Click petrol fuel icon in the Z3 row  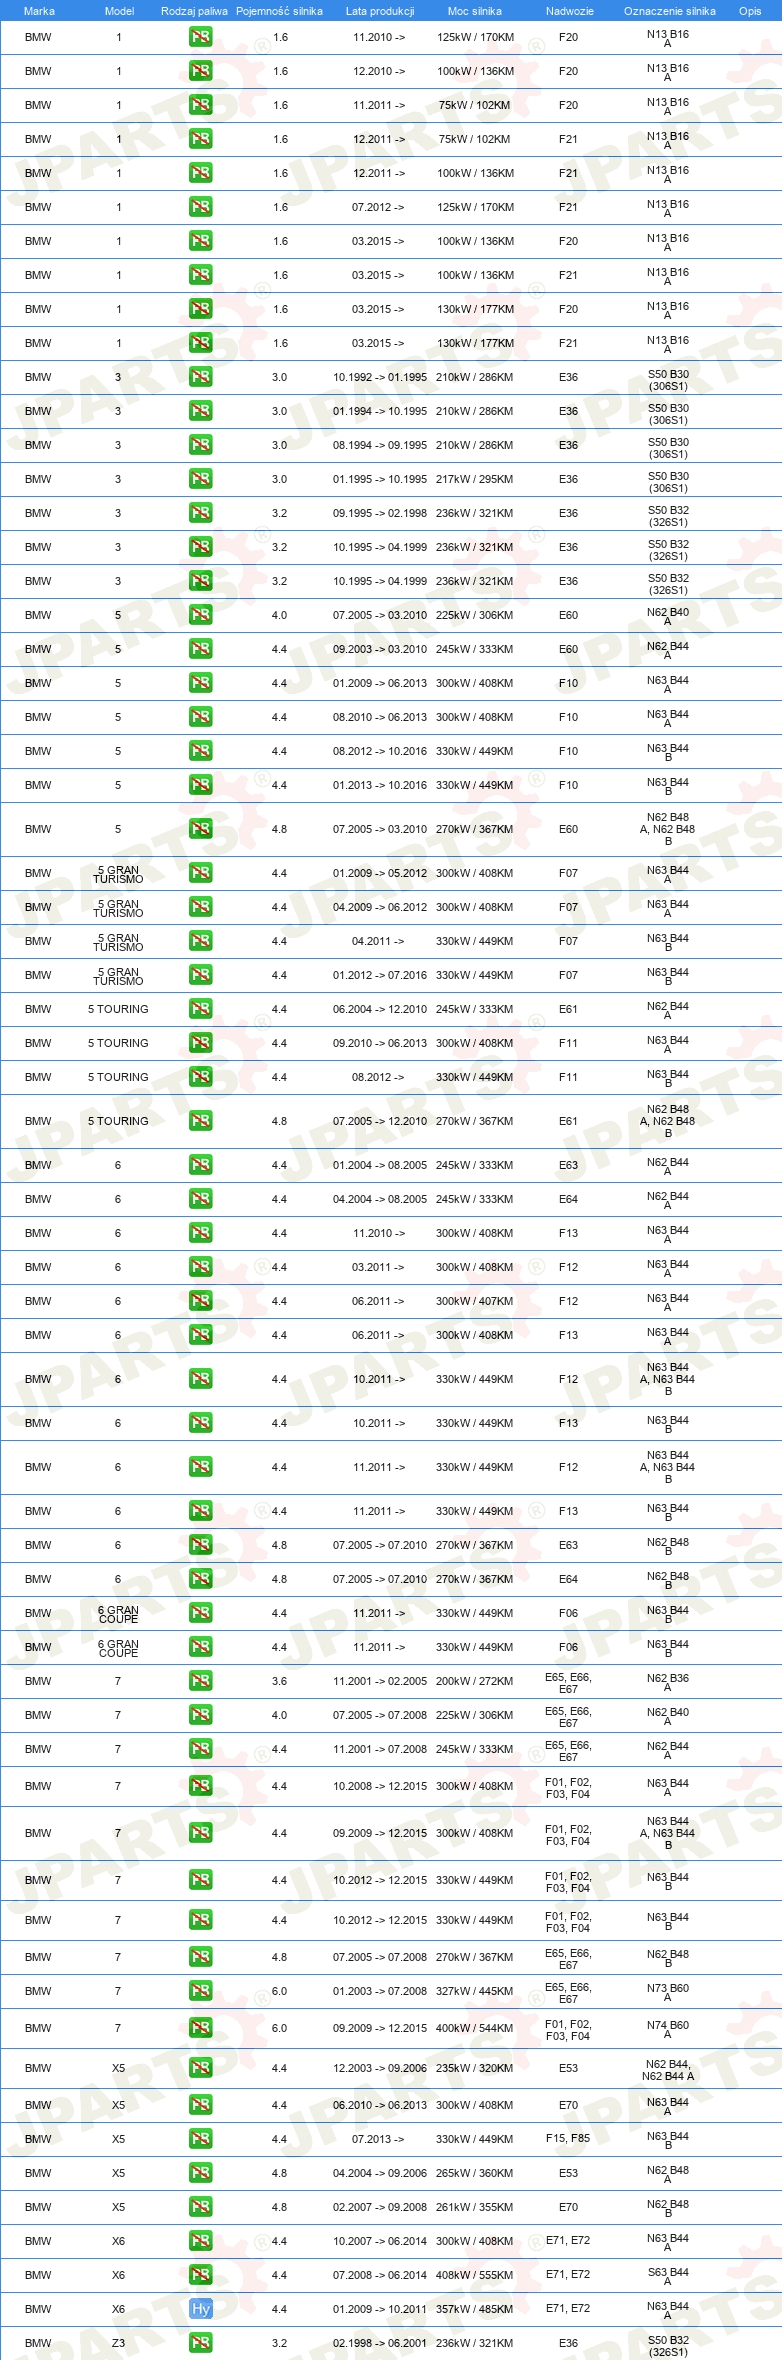click(201, 2343)
